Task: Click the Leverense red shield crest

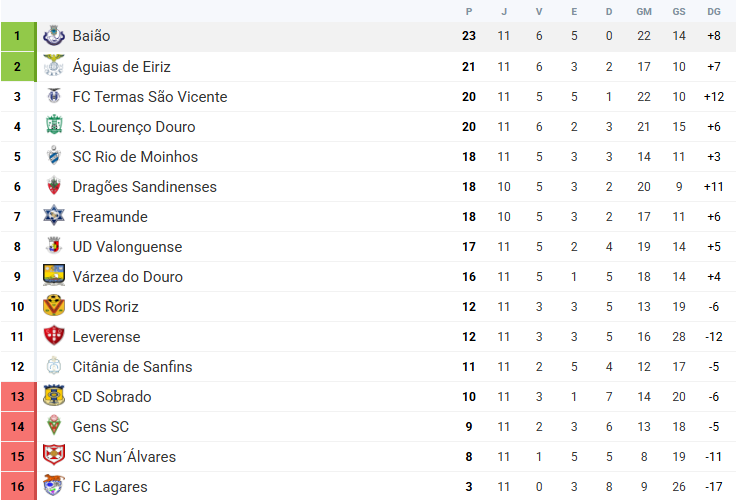Action: click(x=54, y=336)
